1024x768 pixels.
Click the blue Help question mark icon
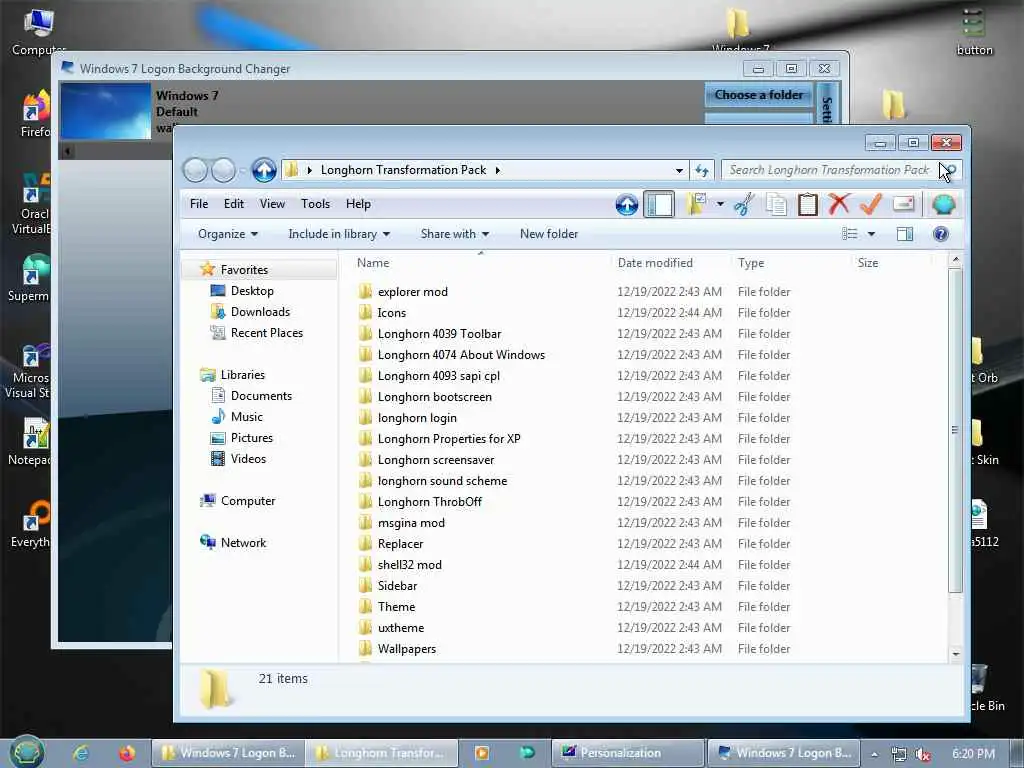pyautogui.click(x=940, y=234)
